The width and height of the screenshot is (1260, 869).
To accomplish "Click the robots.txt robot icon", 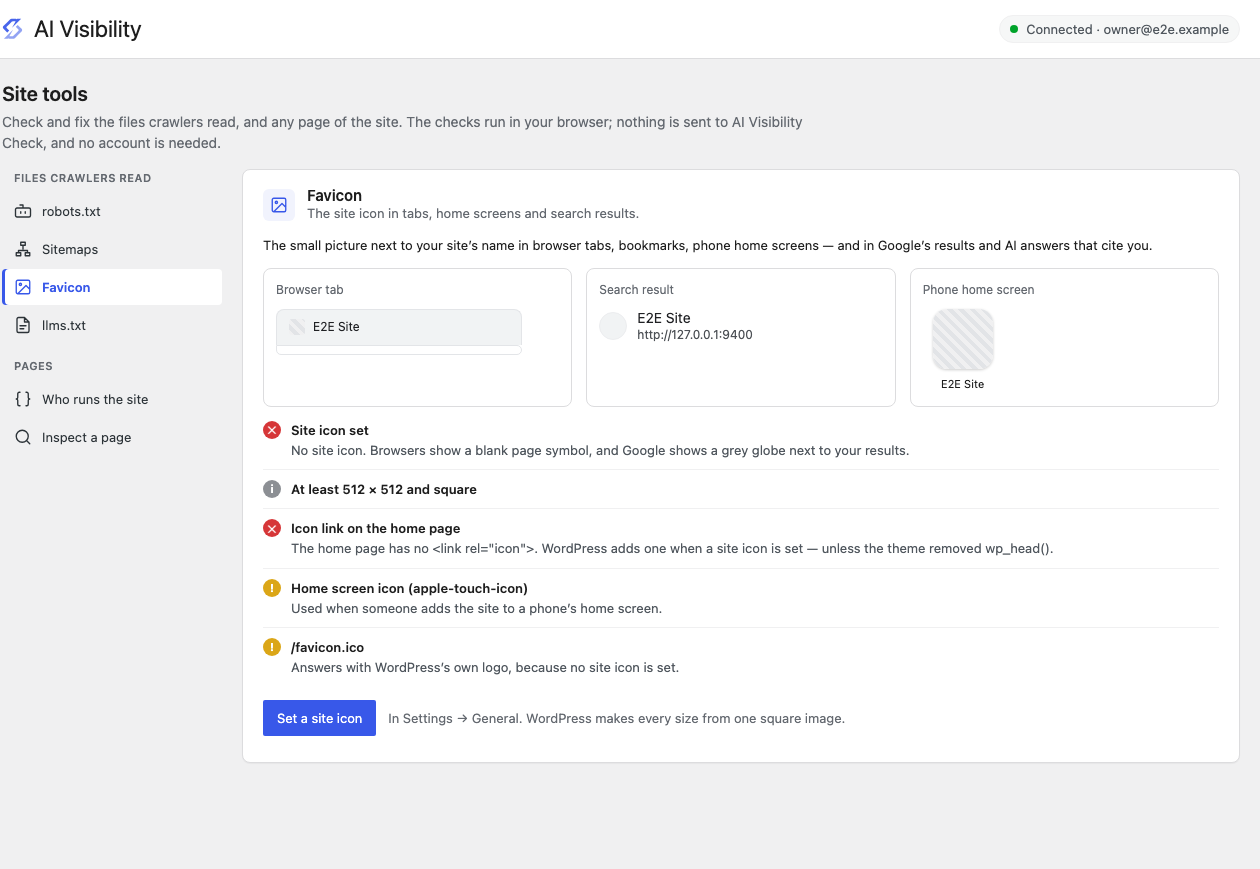I will click(23, 212).
